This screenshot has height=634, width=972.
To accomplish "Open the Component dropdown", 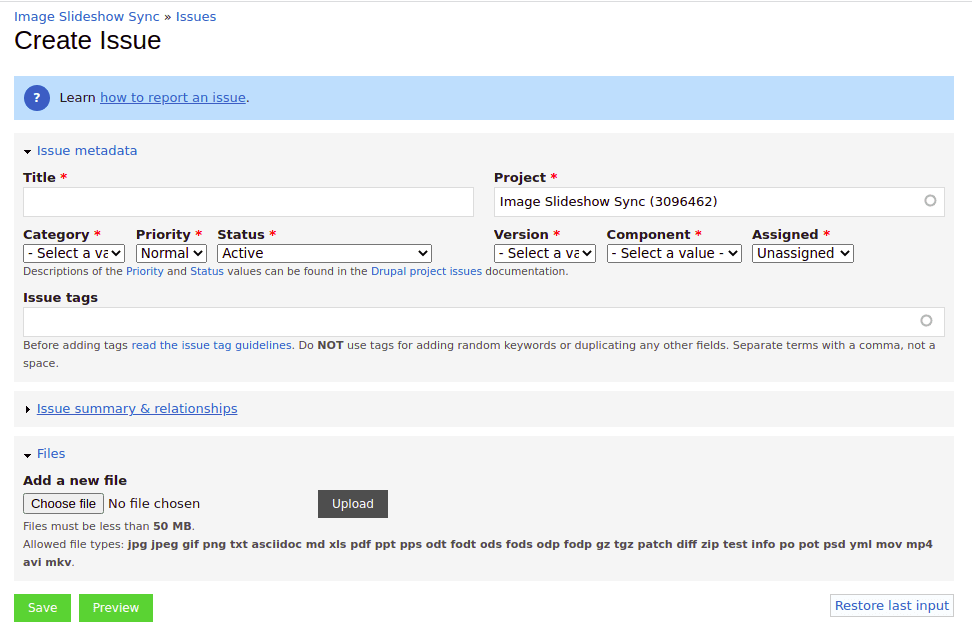I will point(674,253).
